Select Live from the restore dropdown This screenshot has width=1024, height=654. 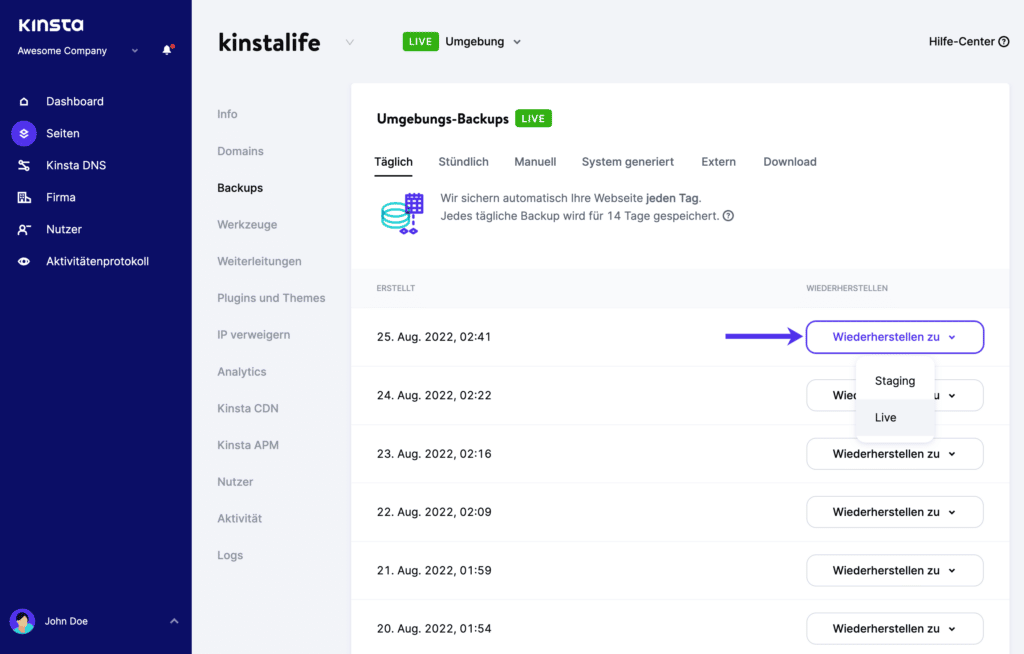(886, 417)
